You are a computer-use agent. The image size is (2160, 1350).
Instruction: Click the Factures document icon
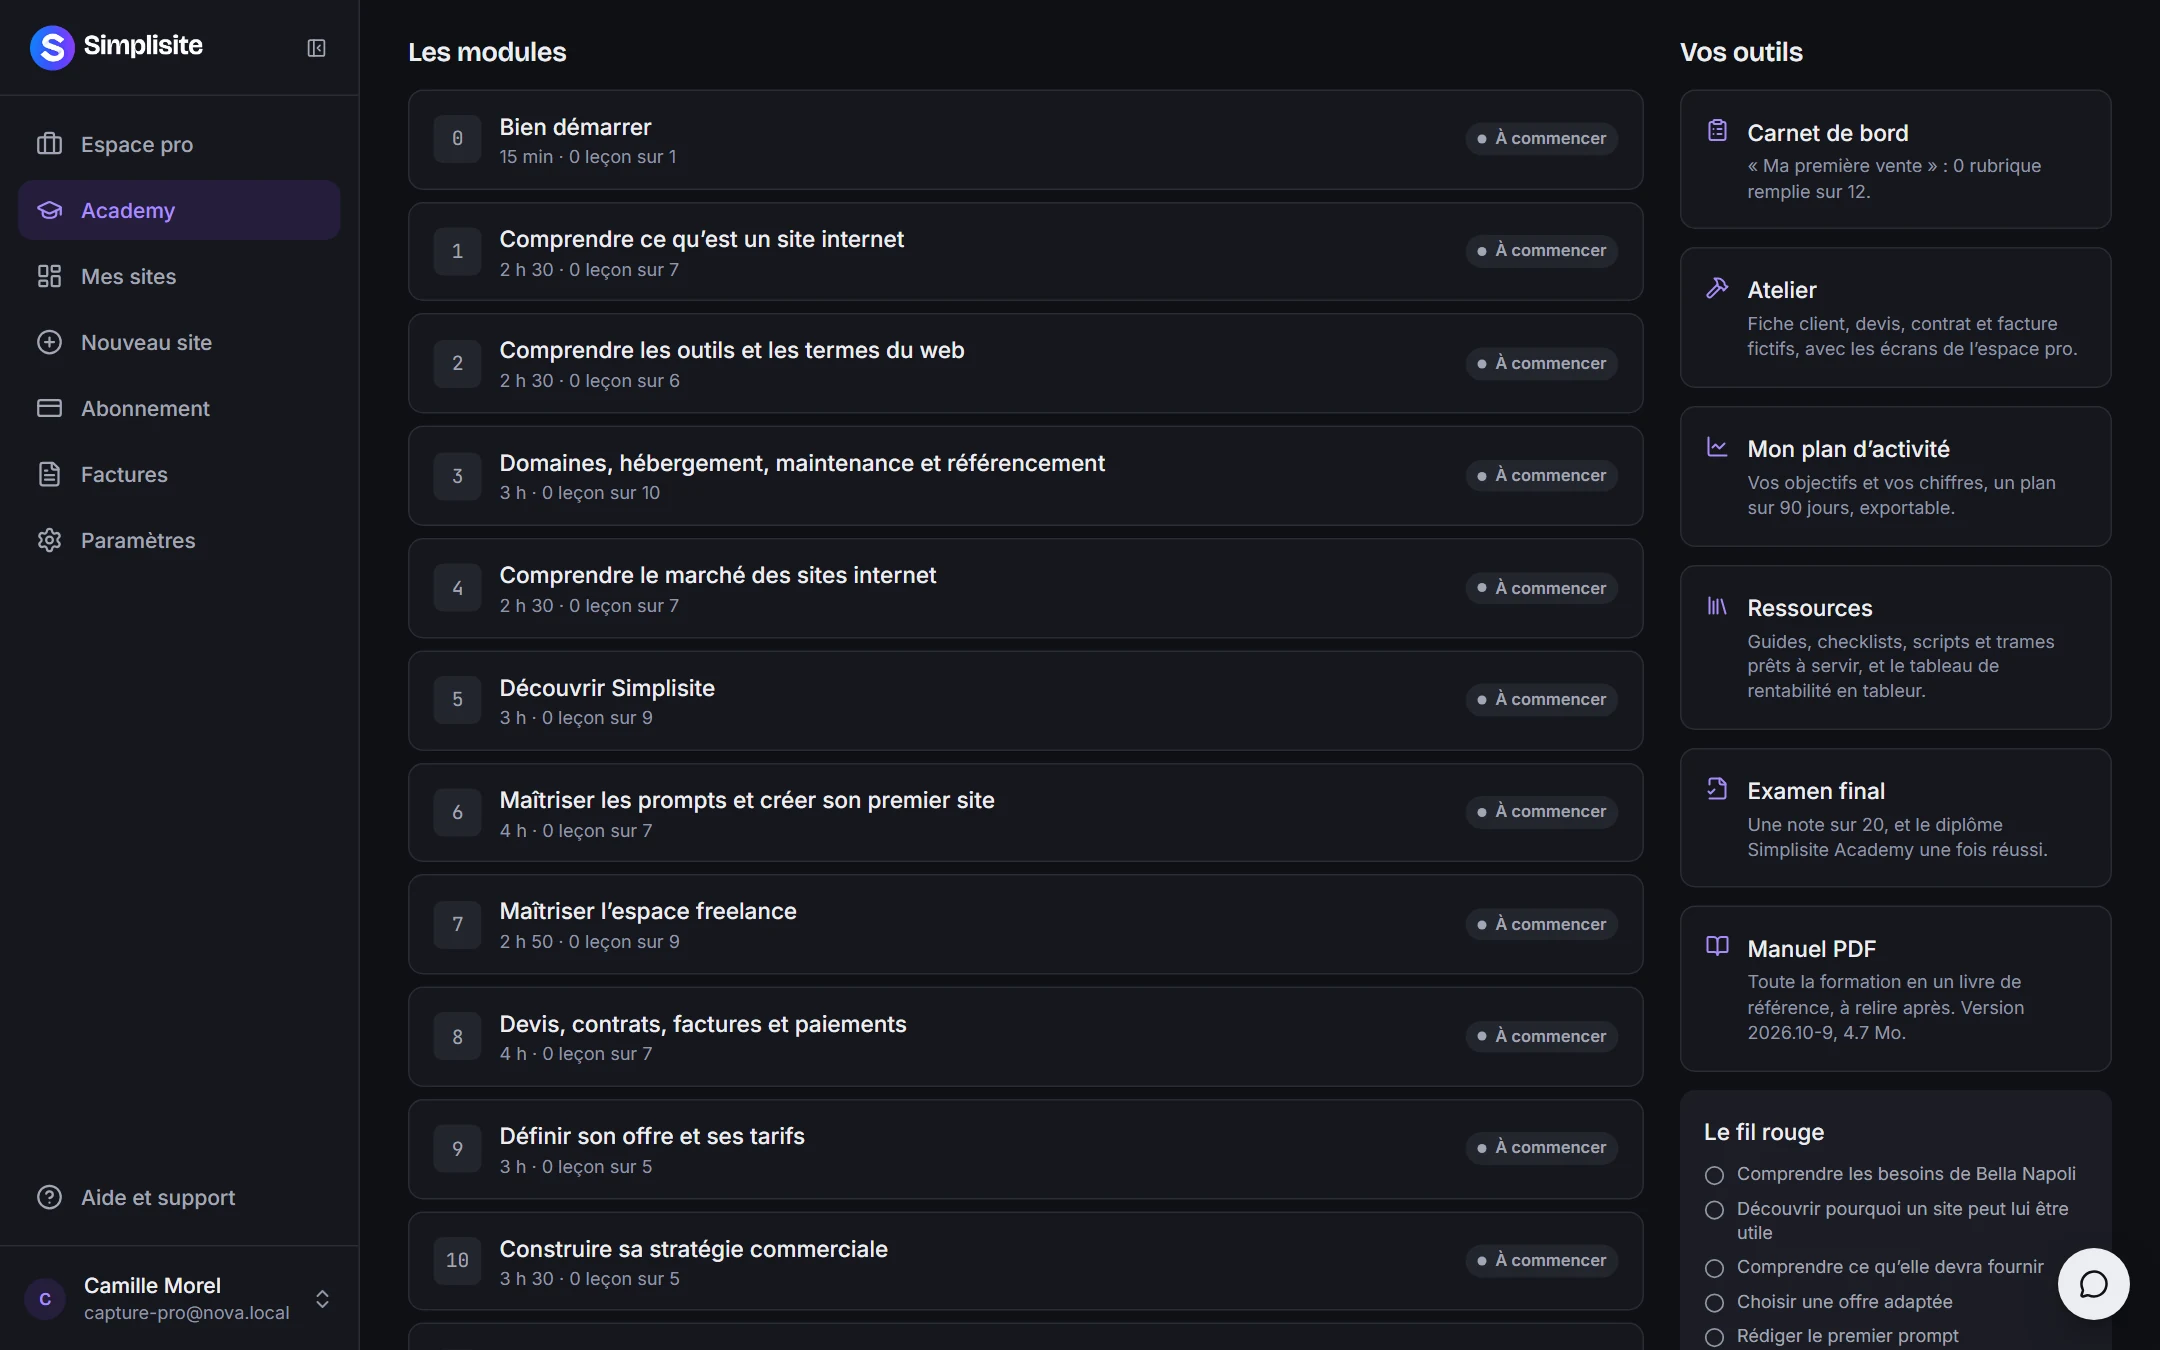point(49,474)
